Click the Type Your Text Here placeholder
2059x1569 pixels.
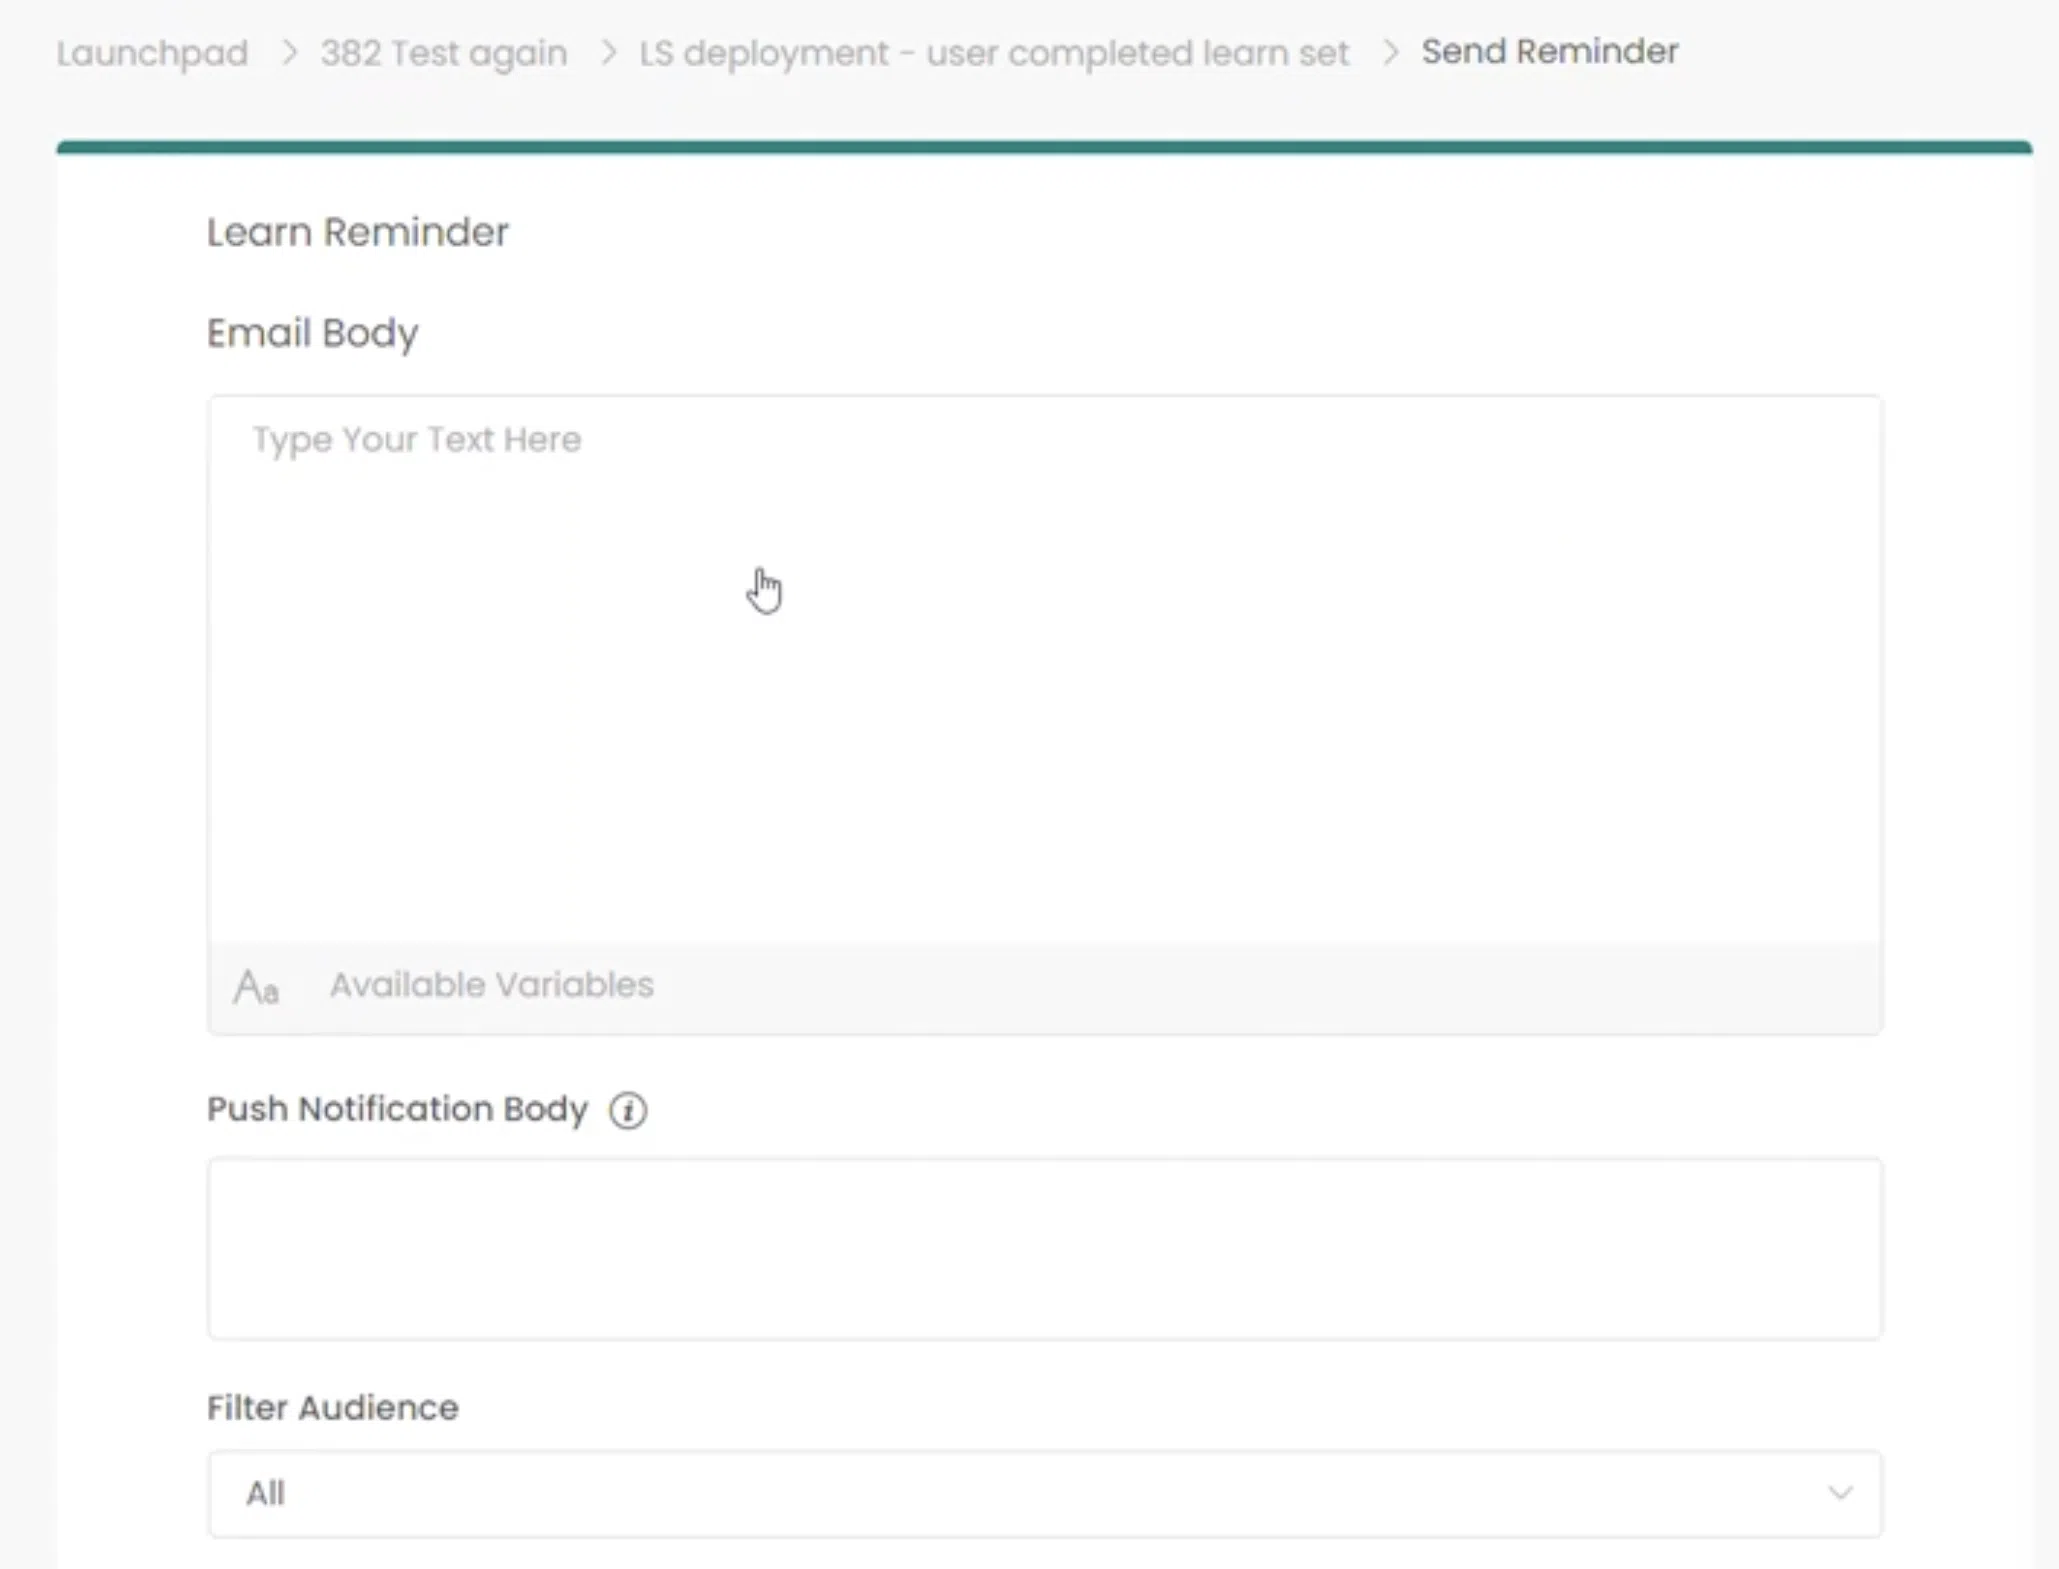416,440
